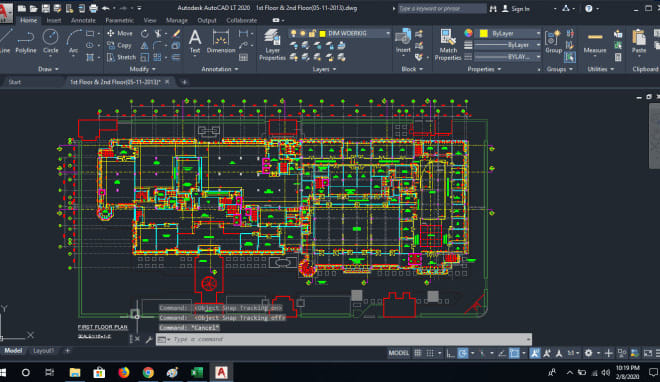The width and height of the screenshot is (660, 382).
Task: Open Collaborate ribbon tab
Action: pyautogui.click(x=241, y=20)
